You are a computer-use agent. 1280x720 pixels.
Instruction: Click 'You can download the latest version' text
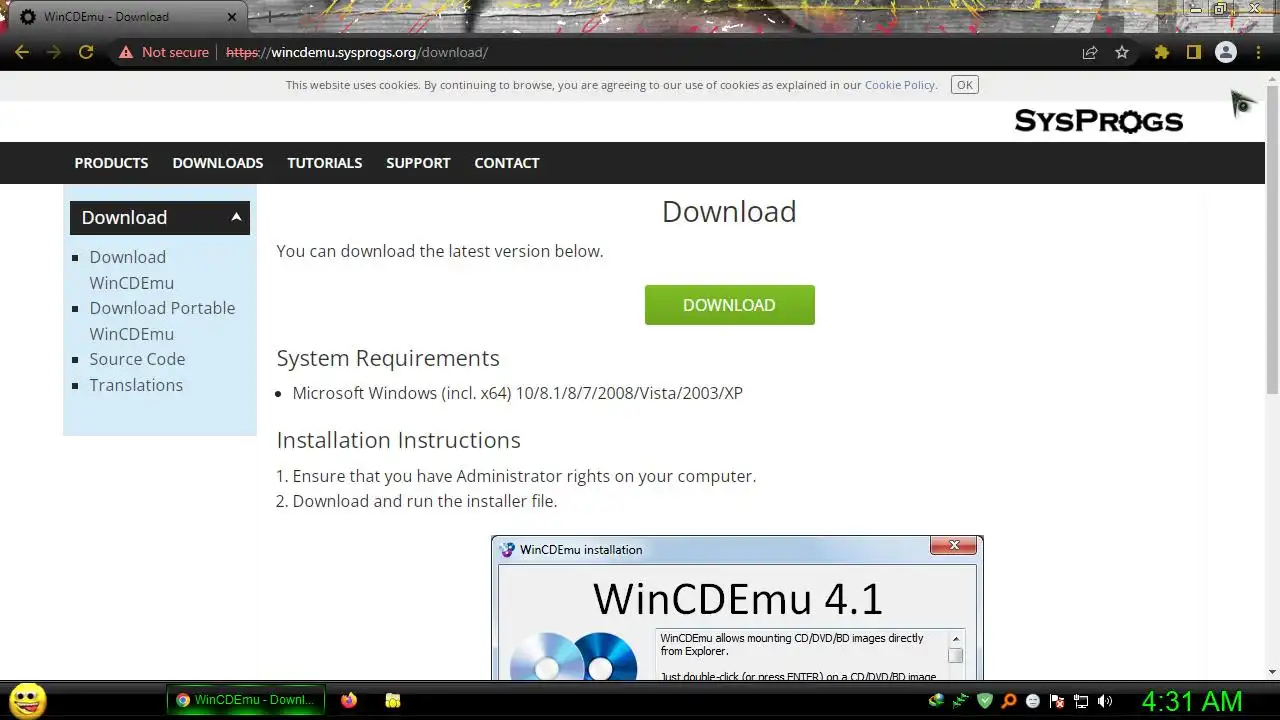click(x=440, y=251)
